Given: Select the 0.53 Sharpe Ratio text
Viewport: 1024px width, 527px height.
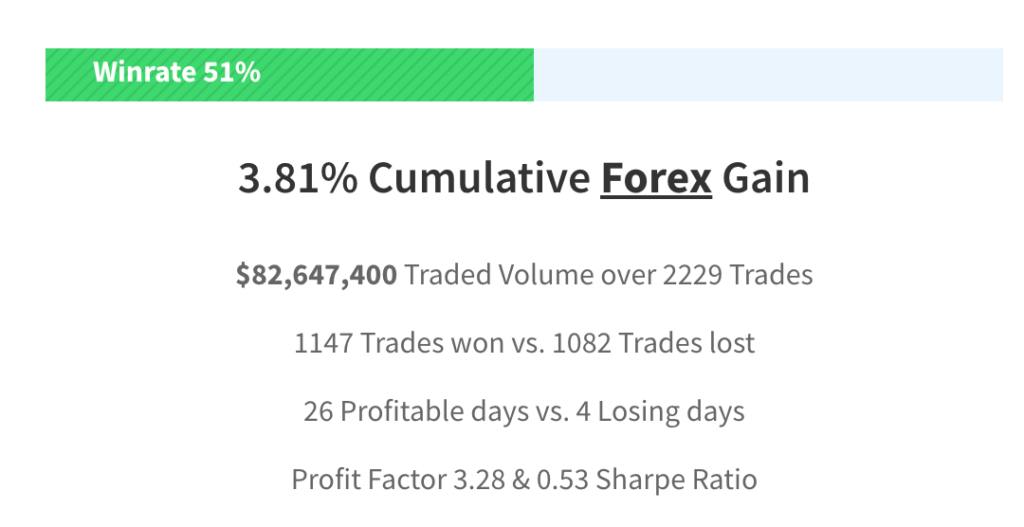Looking at the screenshot, I should (647, 479).
